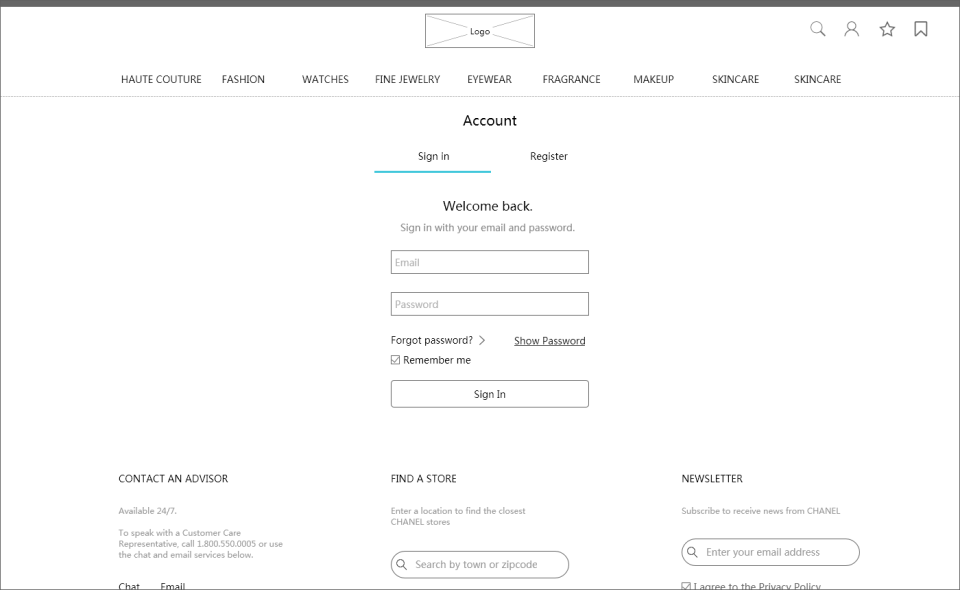Toggle the Remember me checkbox
This screenshot has width=960, height=590.
396,360
